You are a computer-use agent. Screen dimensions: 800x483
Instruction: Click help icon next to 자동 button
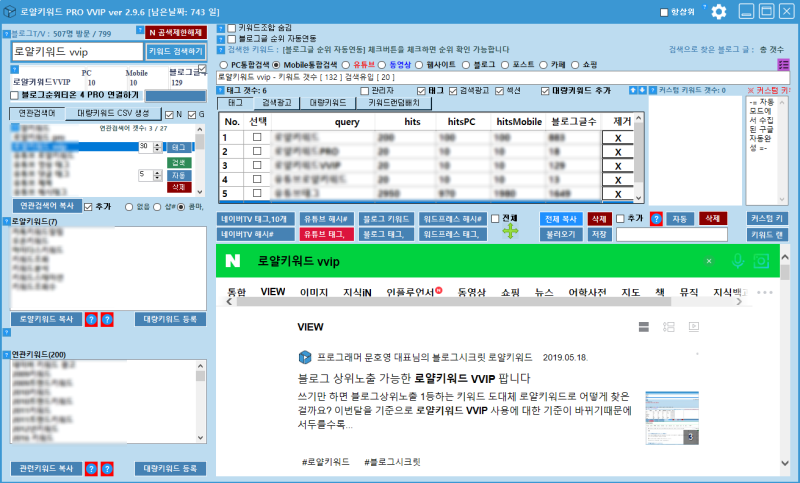657,219
